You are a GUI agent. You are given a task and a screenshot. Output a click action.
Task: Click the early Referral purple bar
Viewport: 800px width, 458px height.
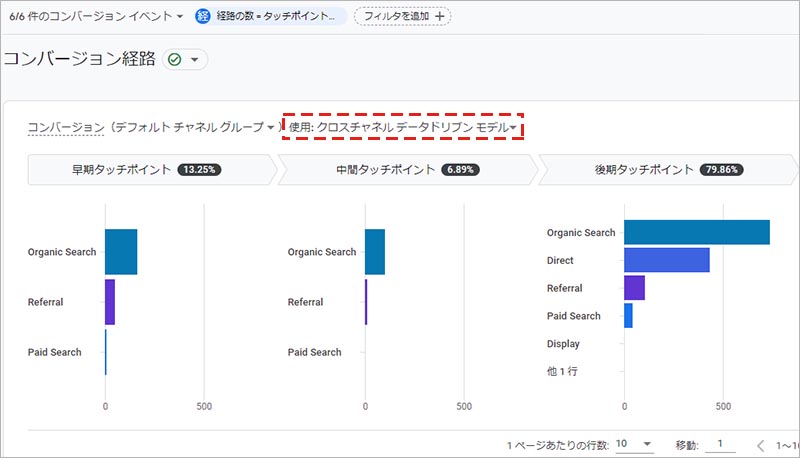(x=110, y=302)
